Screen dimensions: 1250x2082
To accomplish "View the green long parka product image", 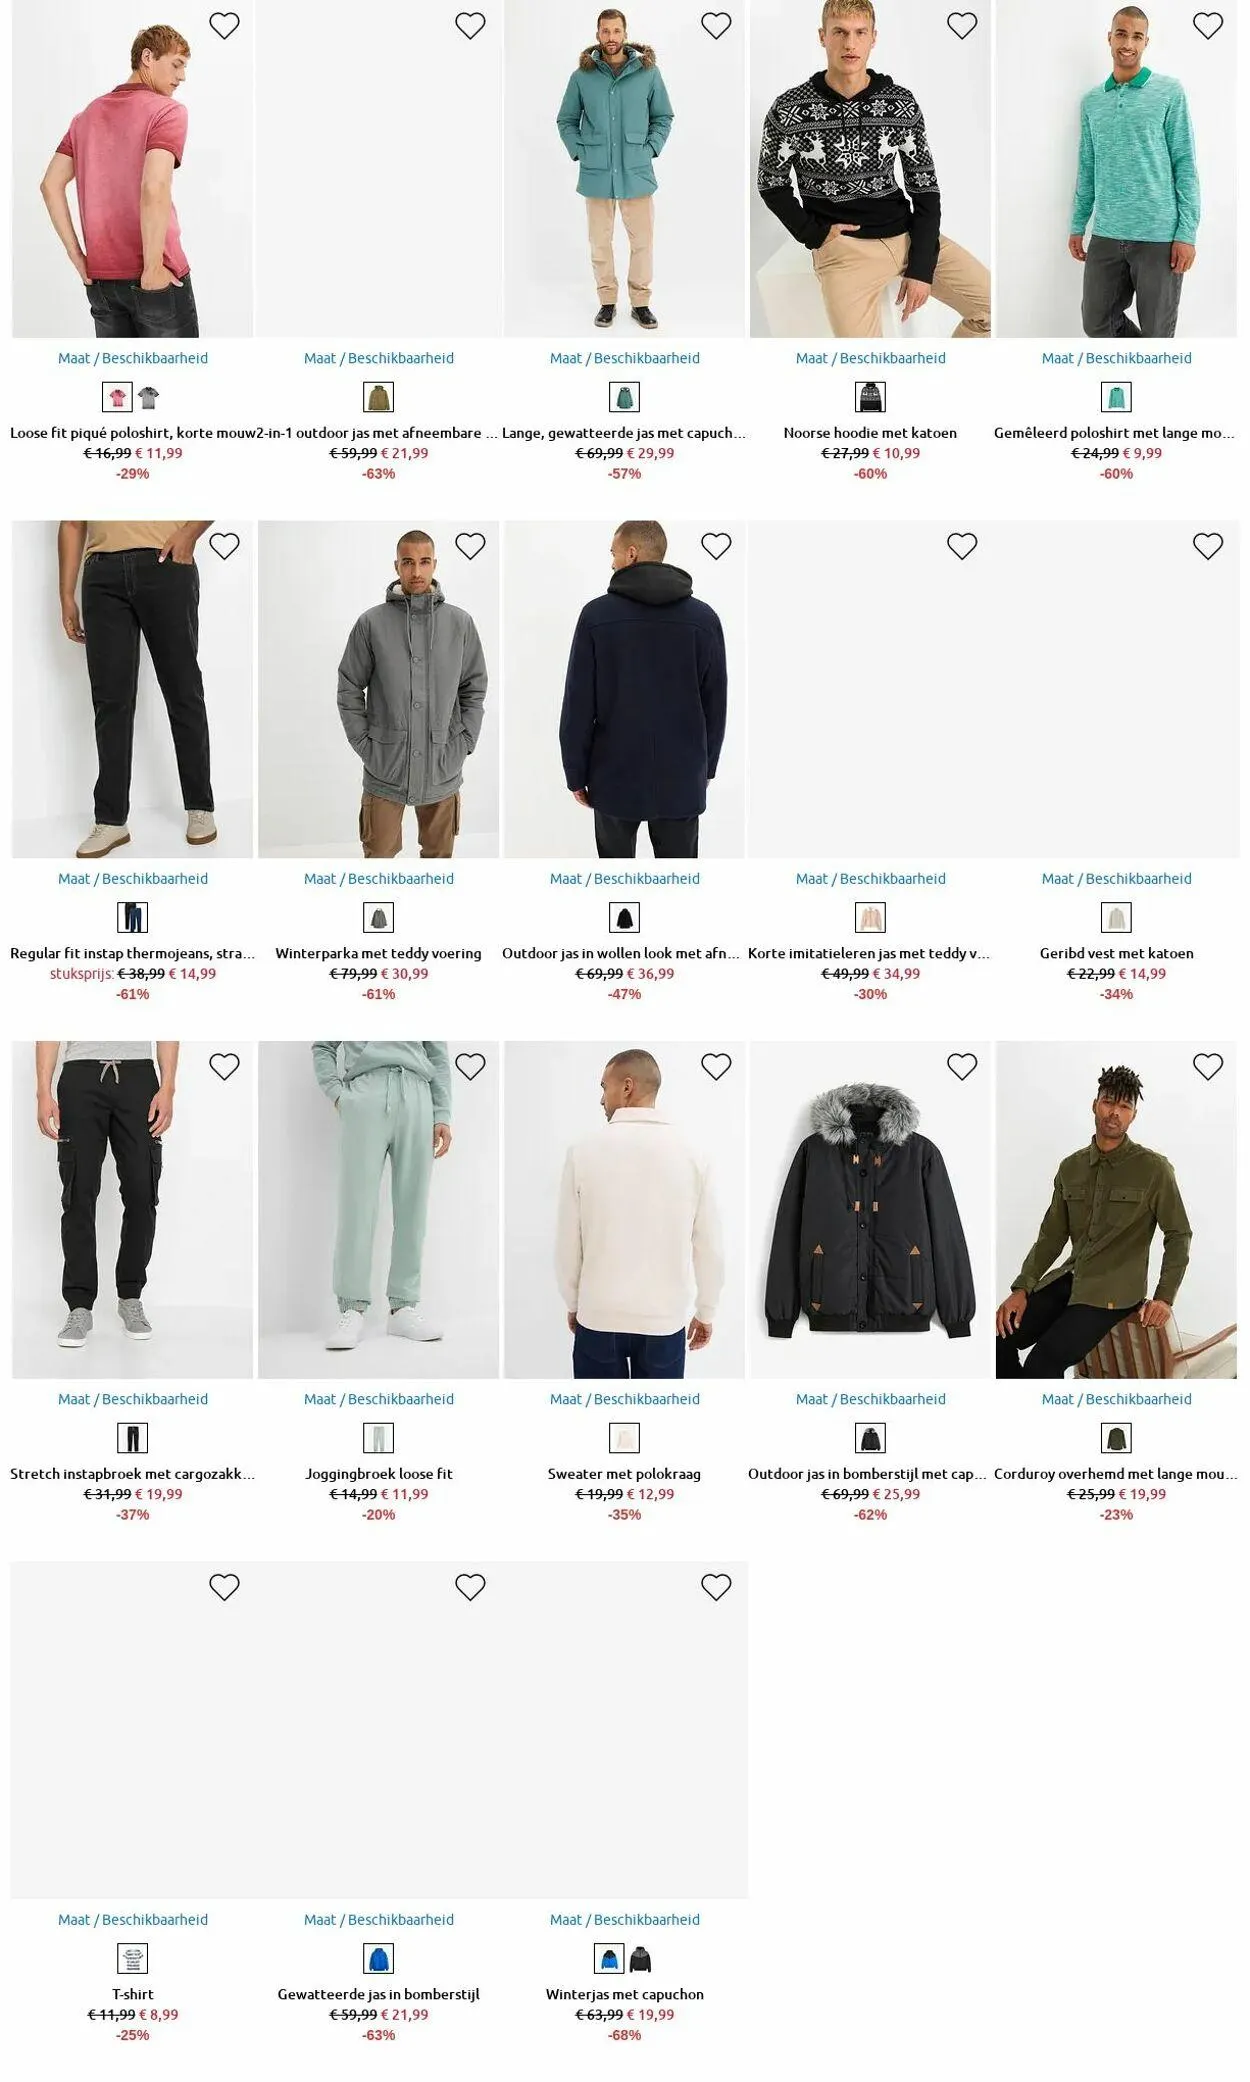I will tap(624, 168).
